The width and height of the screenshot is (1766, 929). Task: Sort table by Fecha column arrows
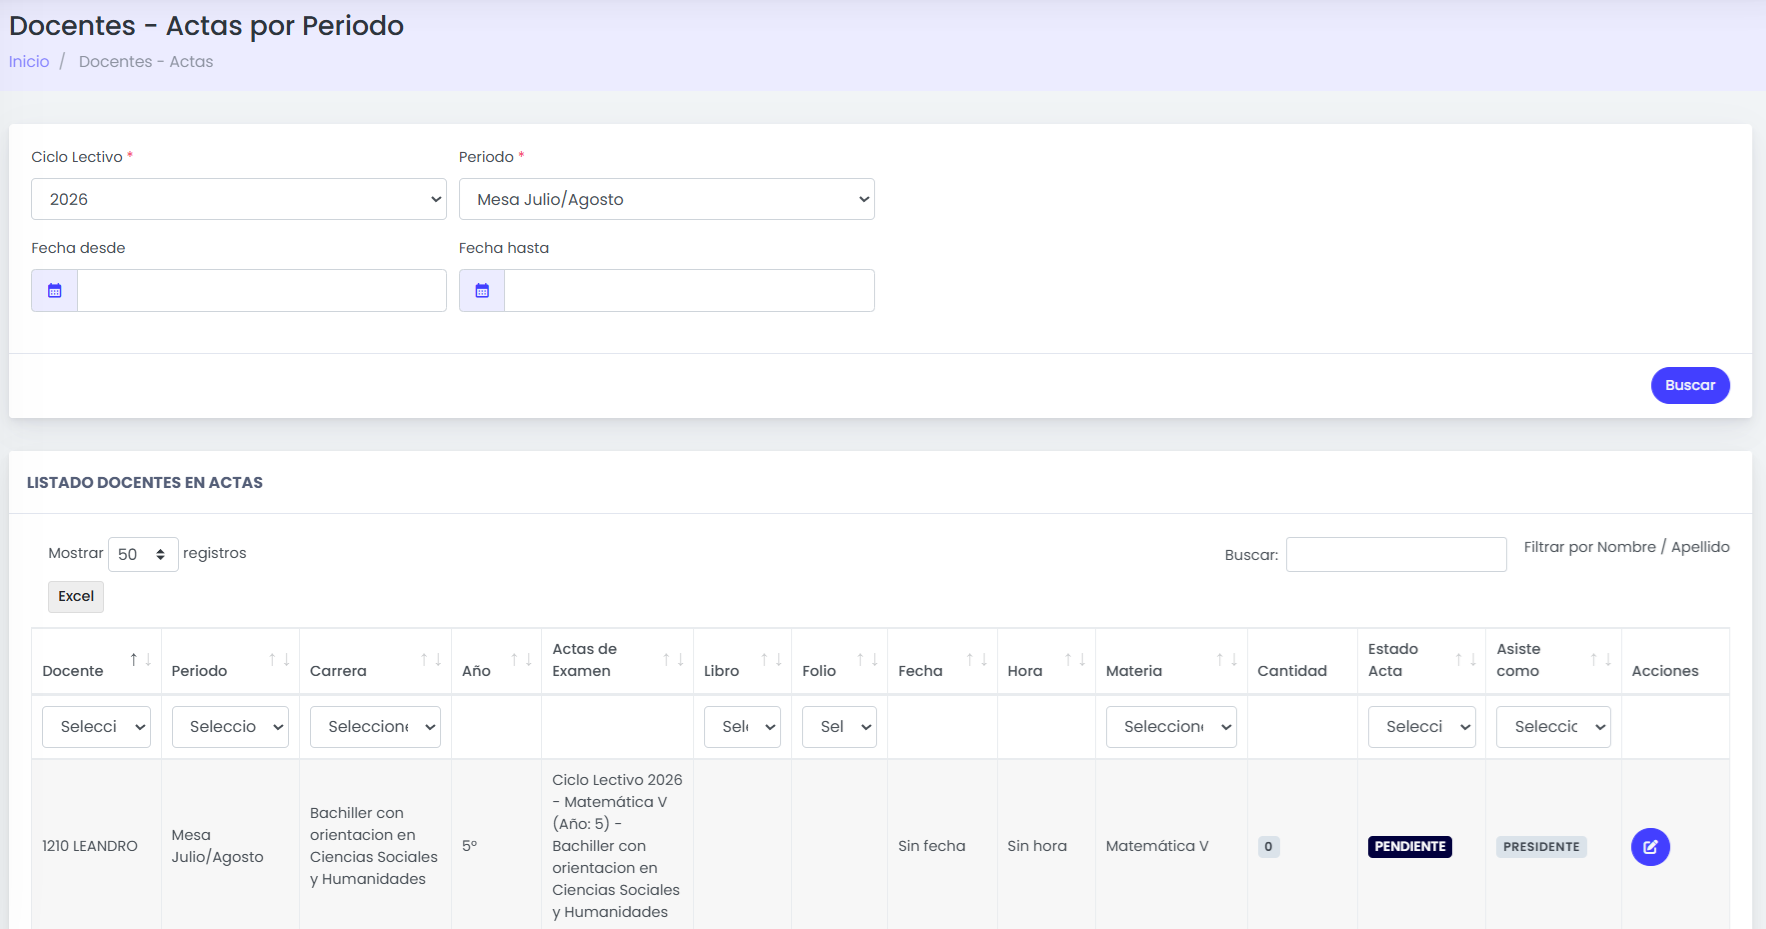pyautogui.click(x=977, y=660)
